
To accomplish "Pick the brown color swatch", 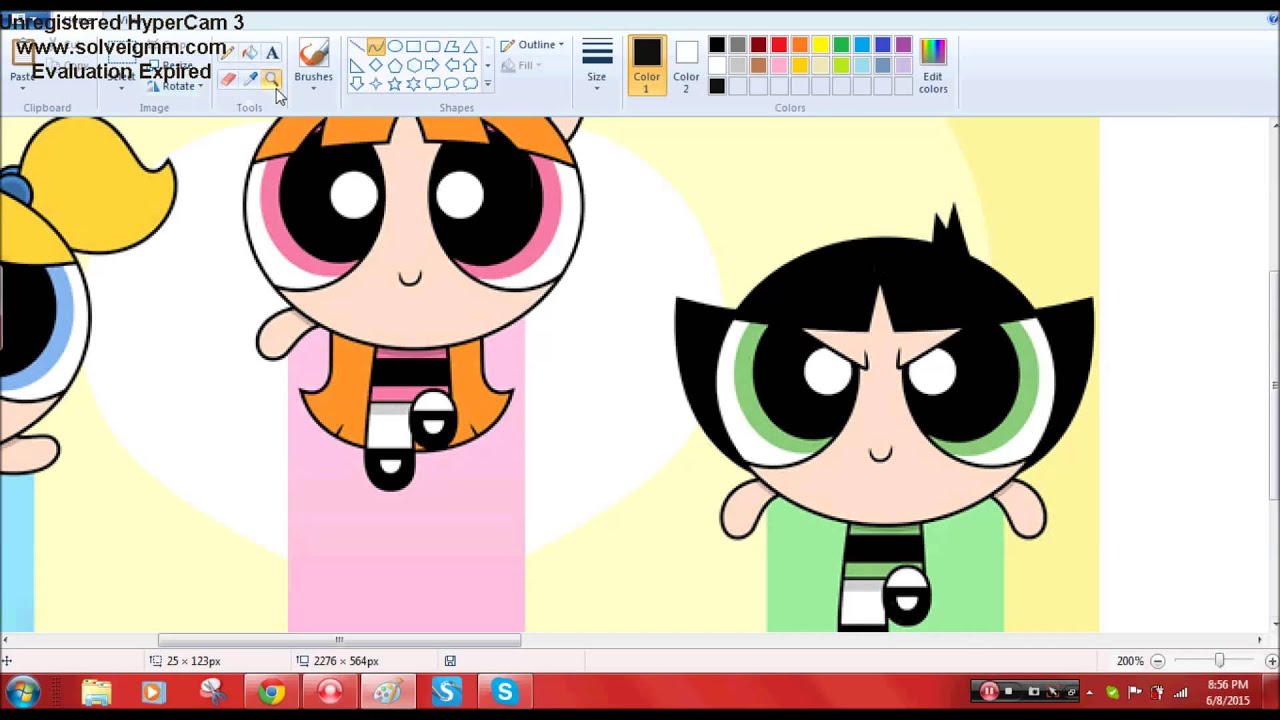I will (758, 66).
